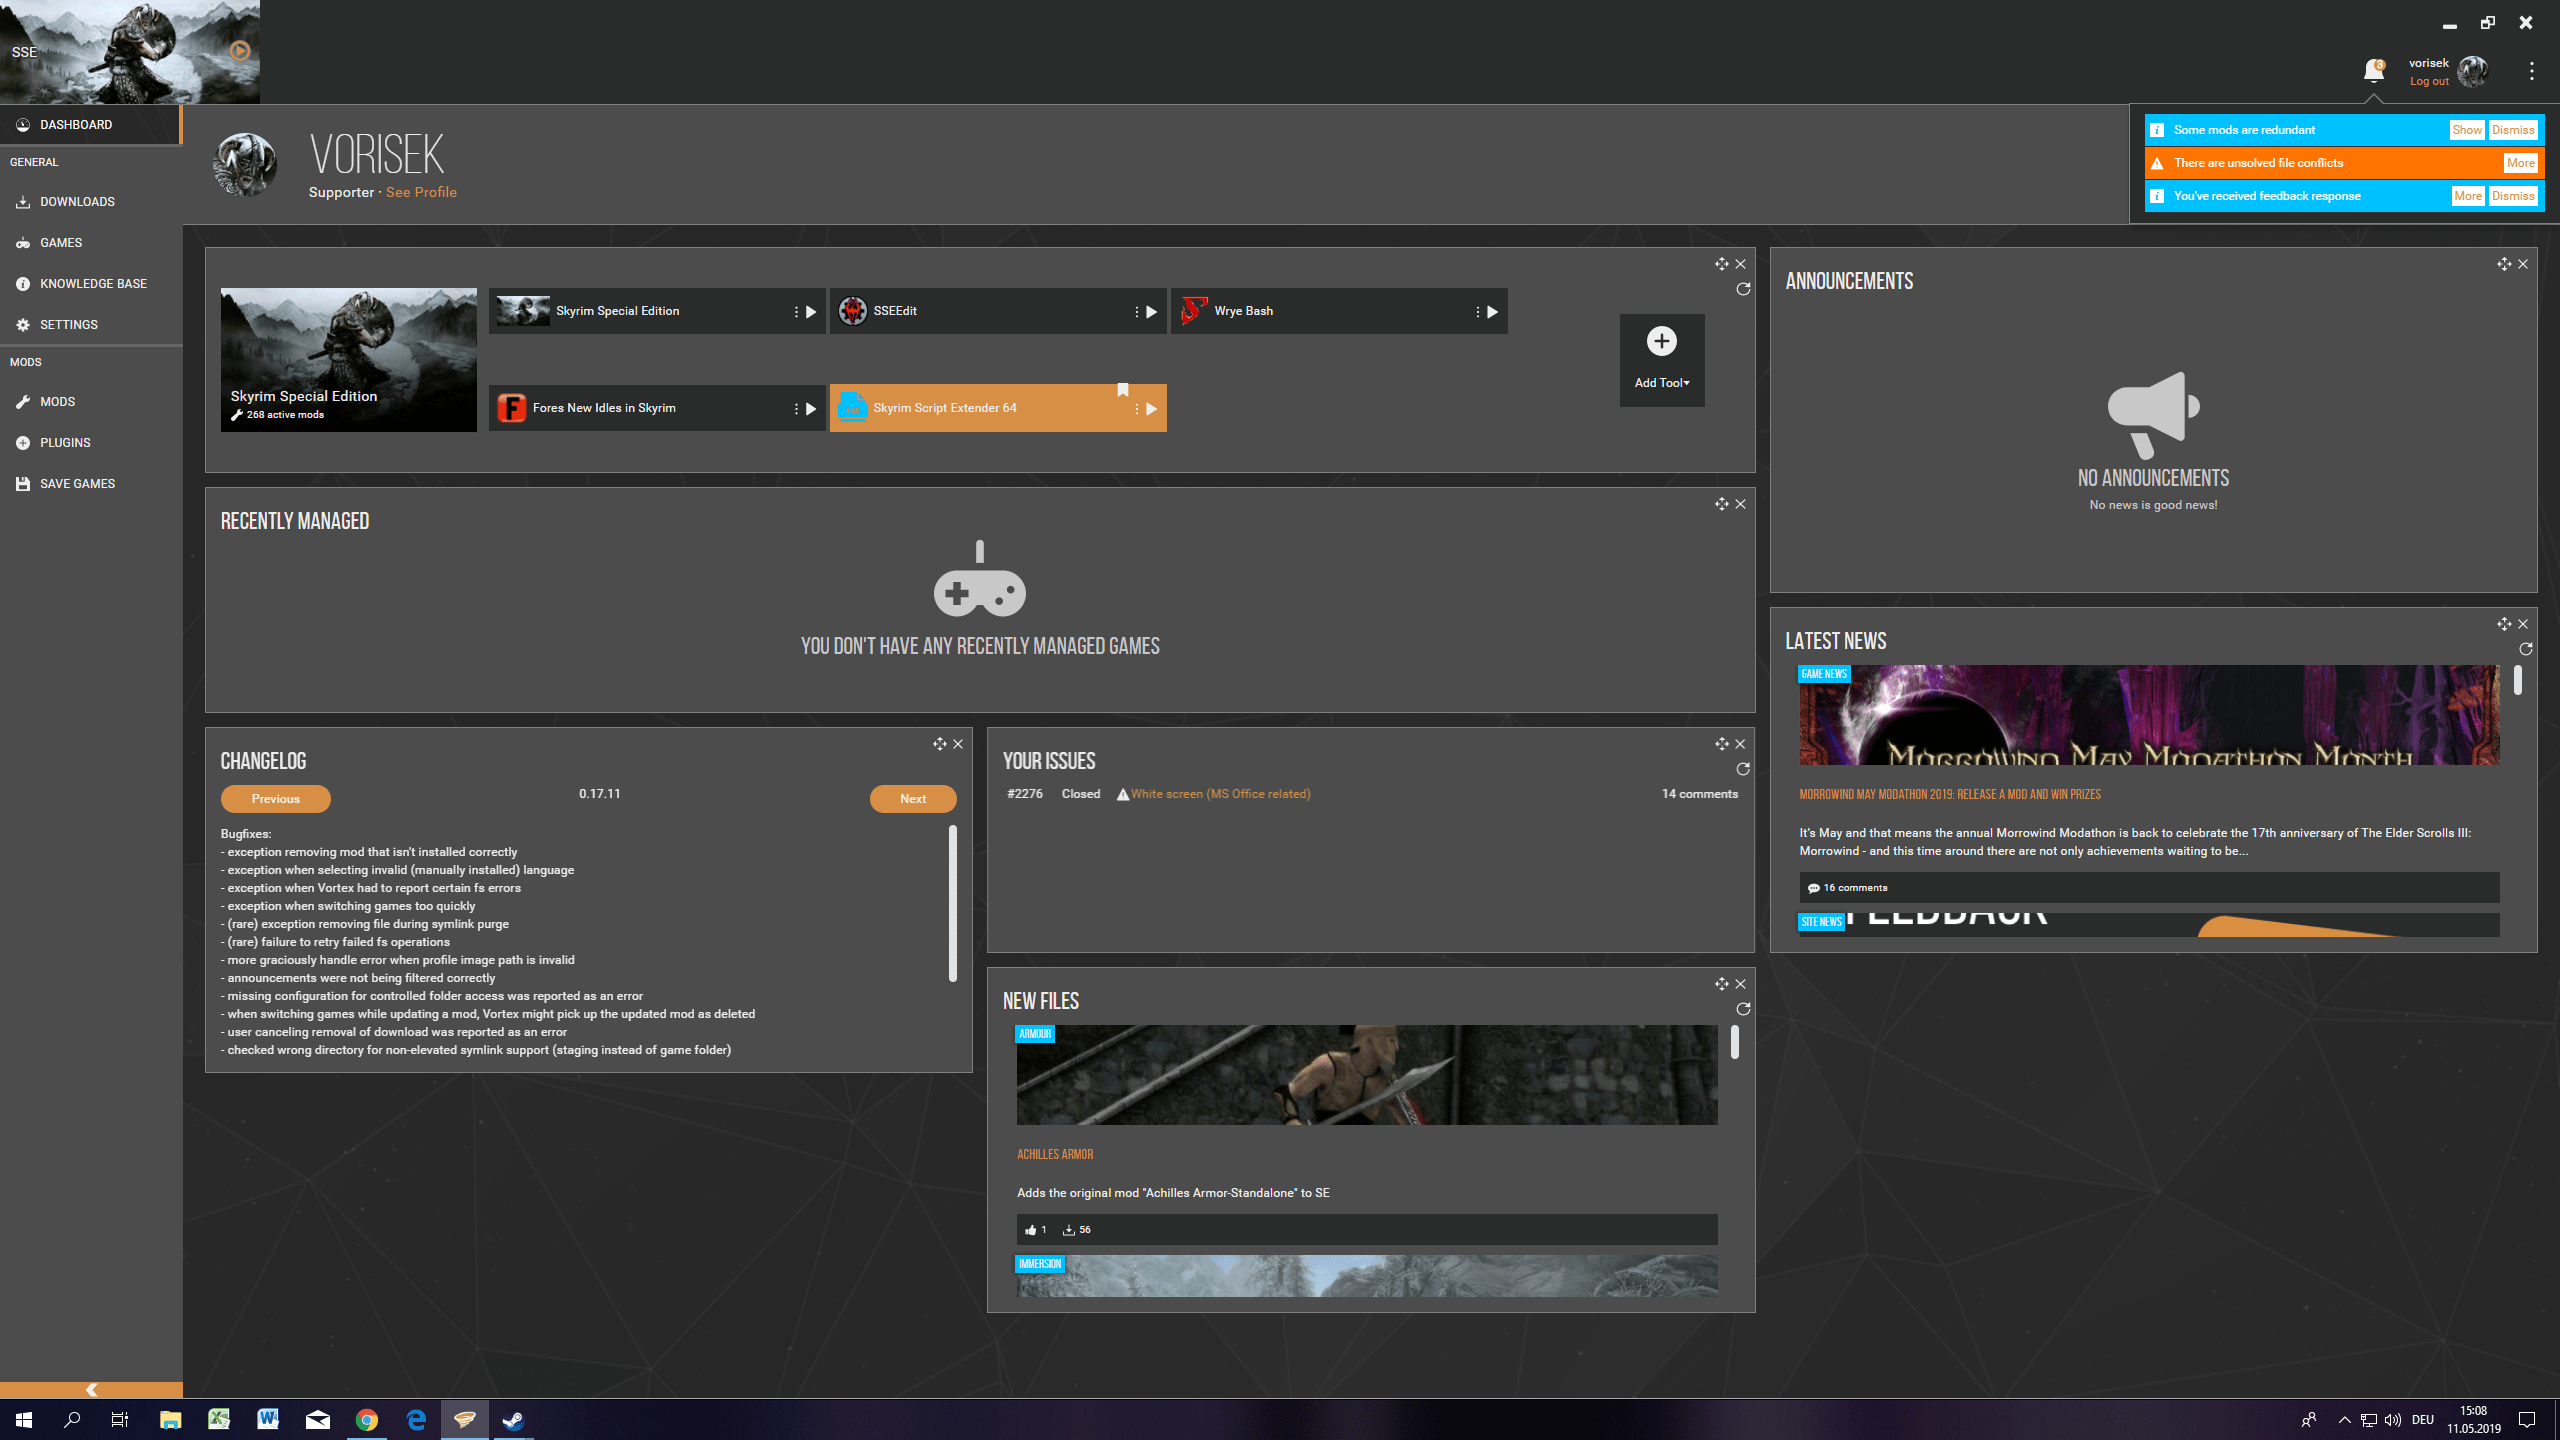
Task: Open Downloads in the sidebar
Action: (x=77, y=201)
